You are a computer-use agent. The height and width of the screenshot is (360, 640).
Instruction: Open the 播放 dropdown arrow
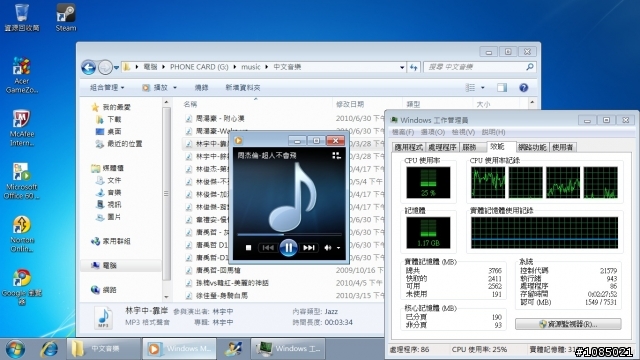click(175, 88)
